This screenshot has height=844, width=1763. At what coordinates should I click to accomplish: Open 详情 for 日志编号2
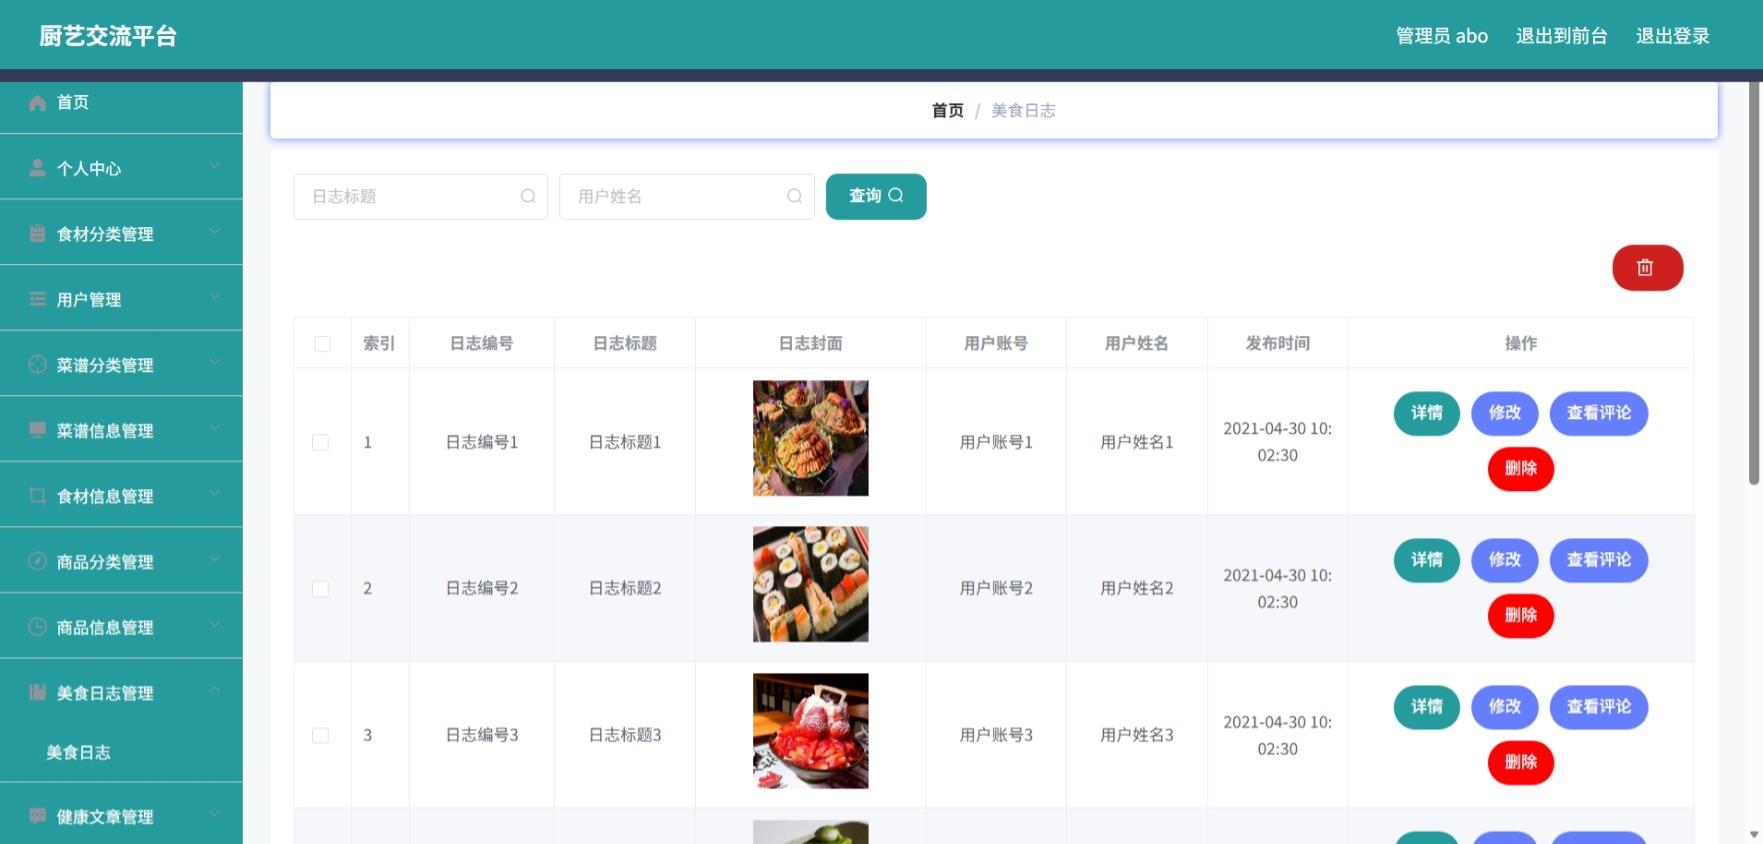tap(1427, 560)
